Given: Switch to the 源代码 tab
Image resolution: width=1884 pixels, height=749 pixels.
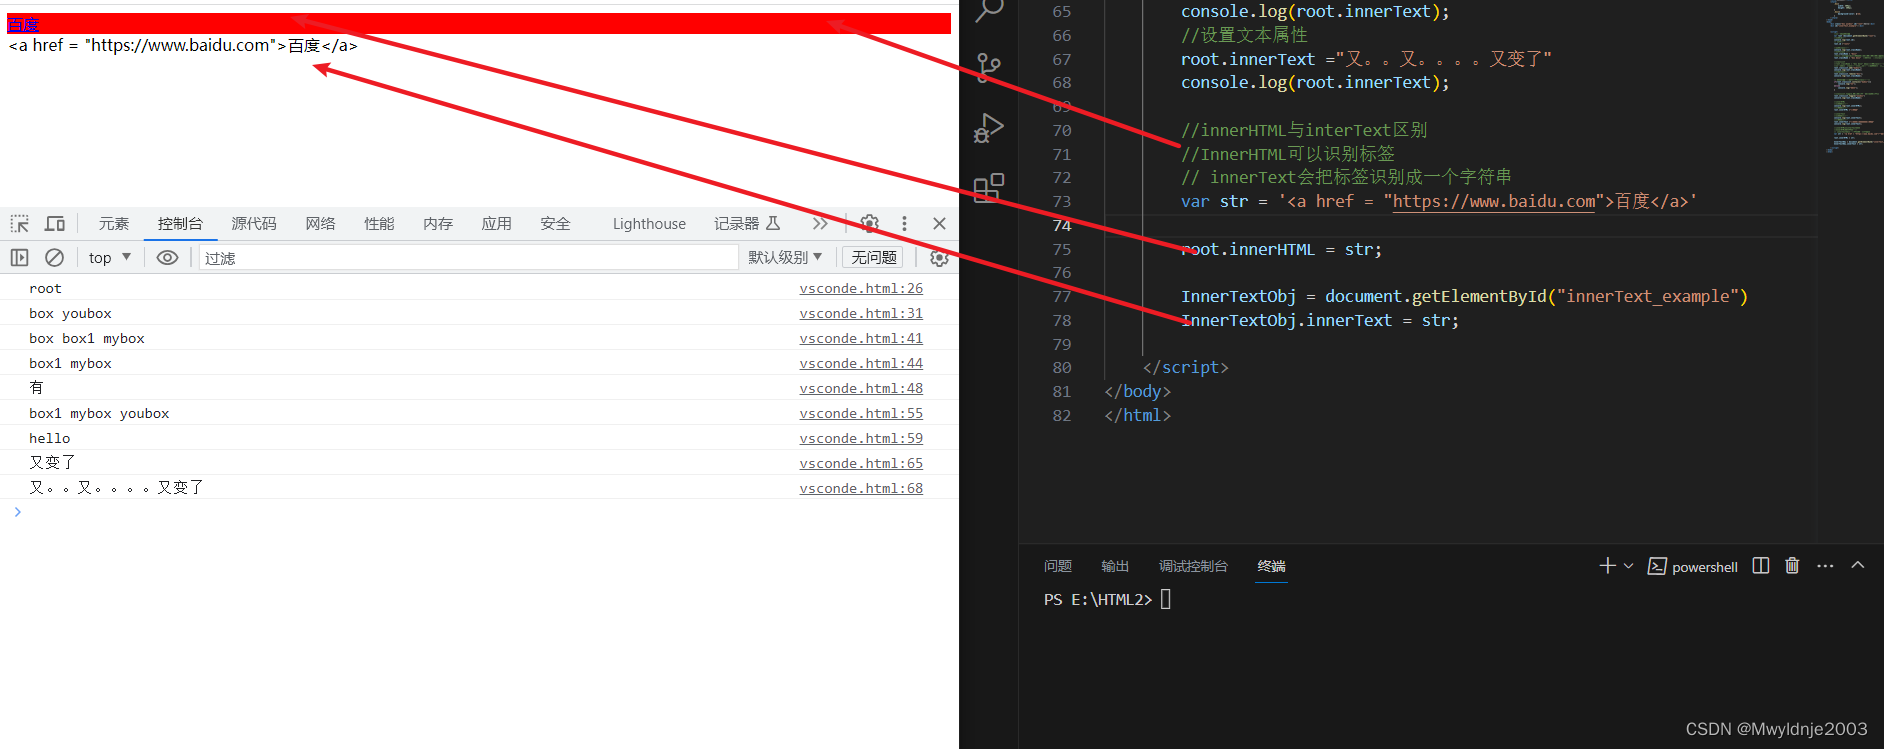Looking at the screenshot, I should [x=254, y=224].
